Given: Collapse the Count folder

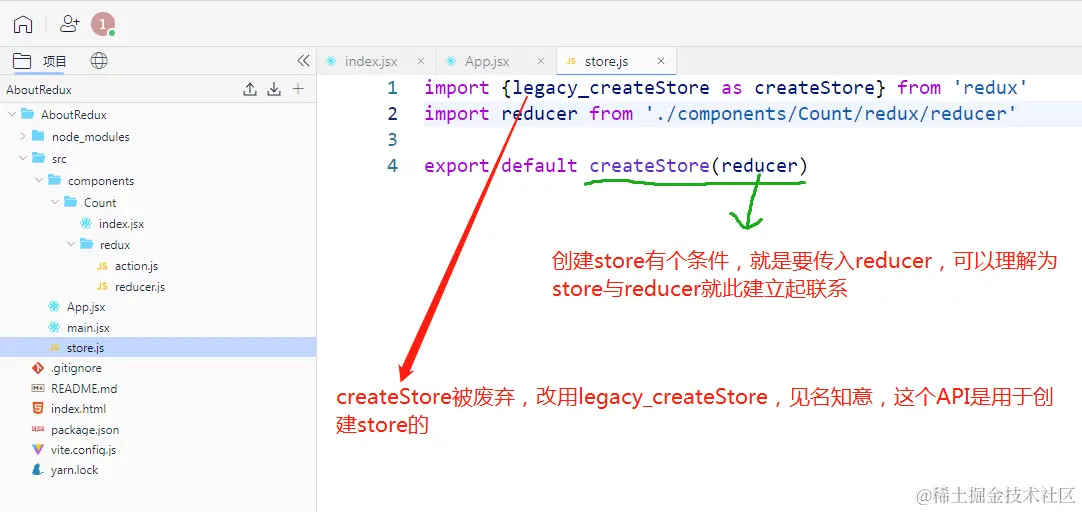Looking at the screenshot, I should click(x=55, y=202).
